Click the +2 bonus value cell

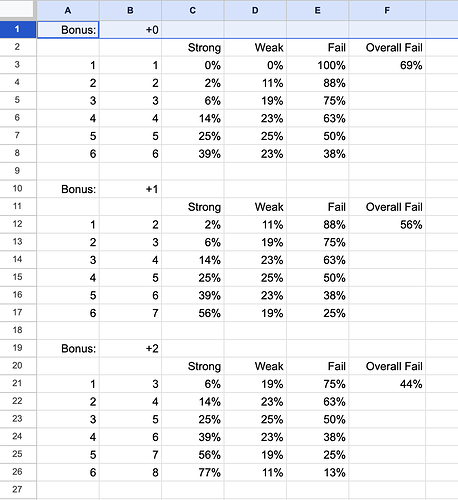tap(130, 348)
